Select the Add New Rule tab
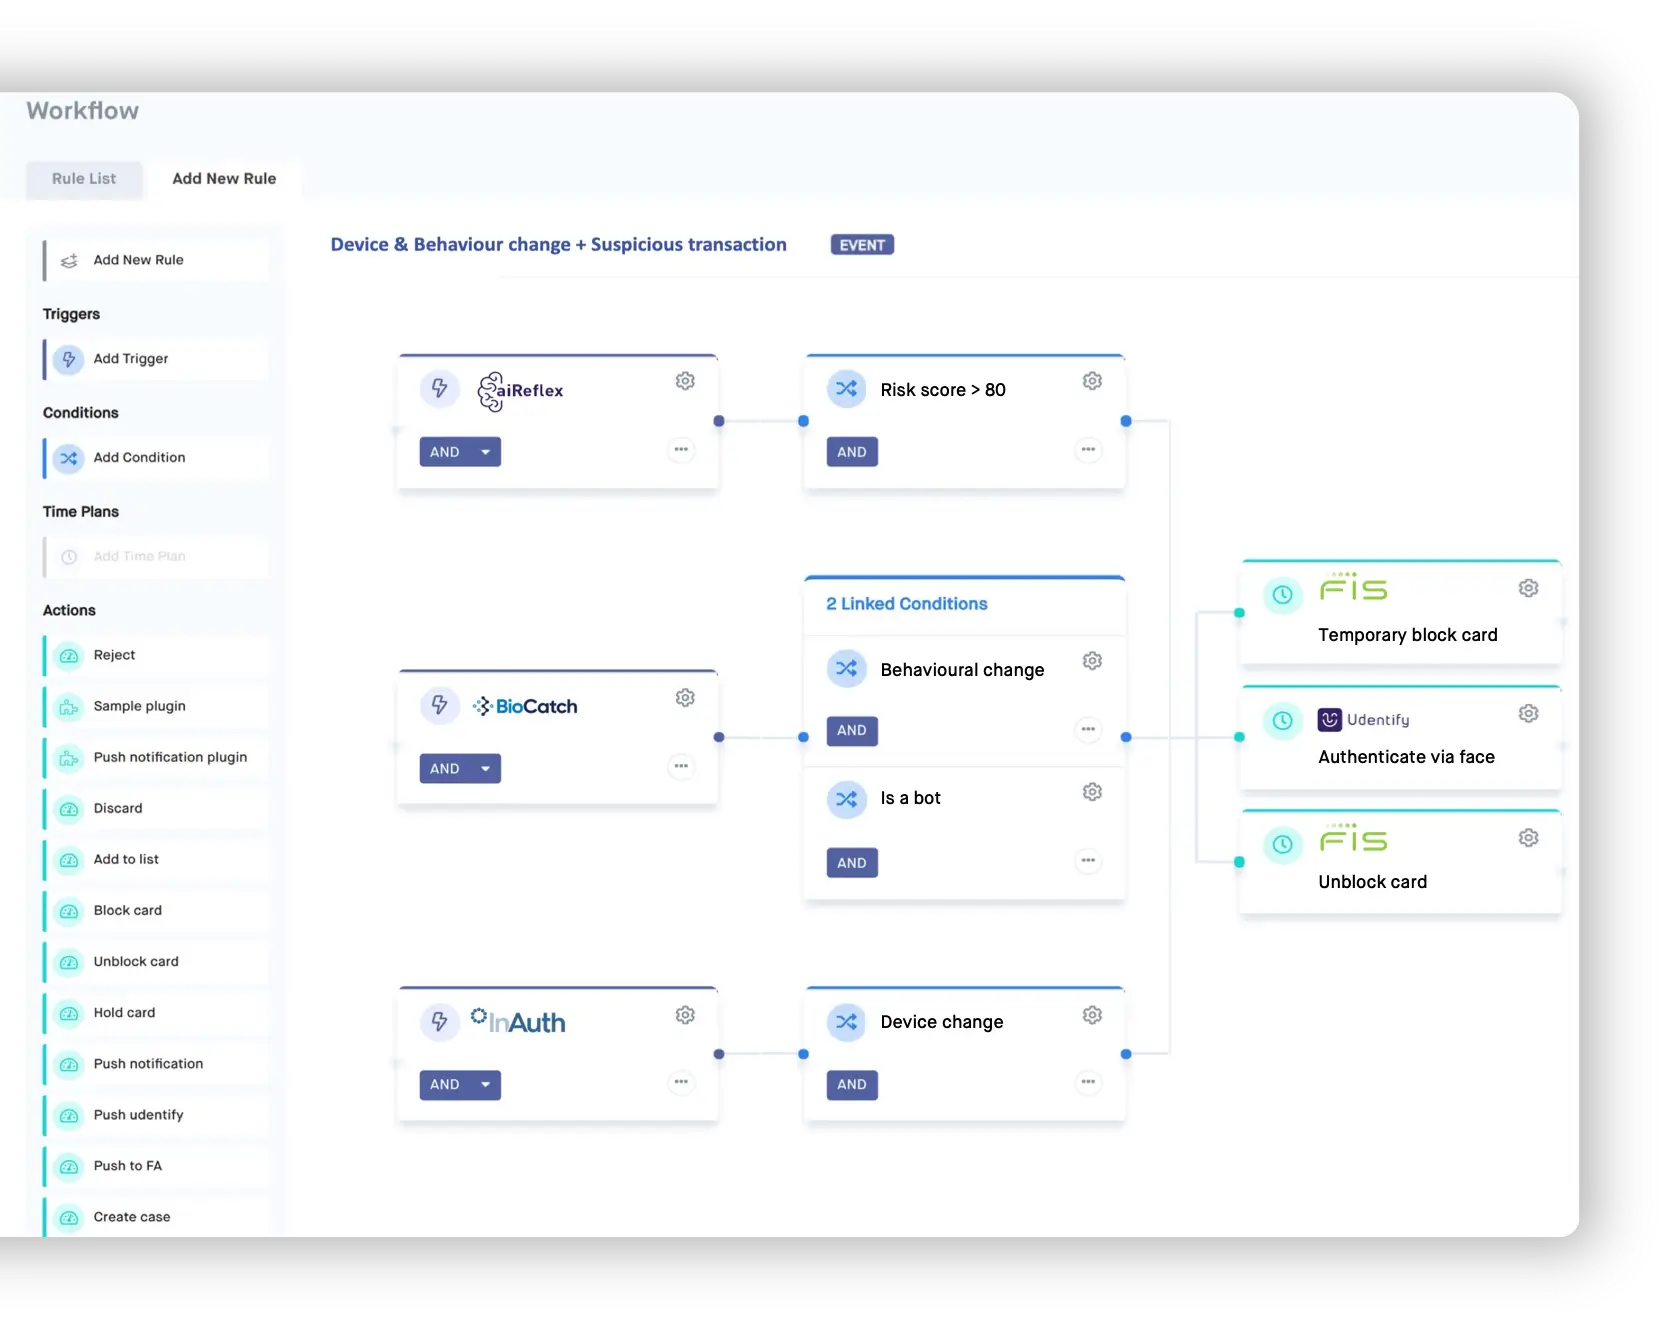1677x1340 pixels. point(223,179)
